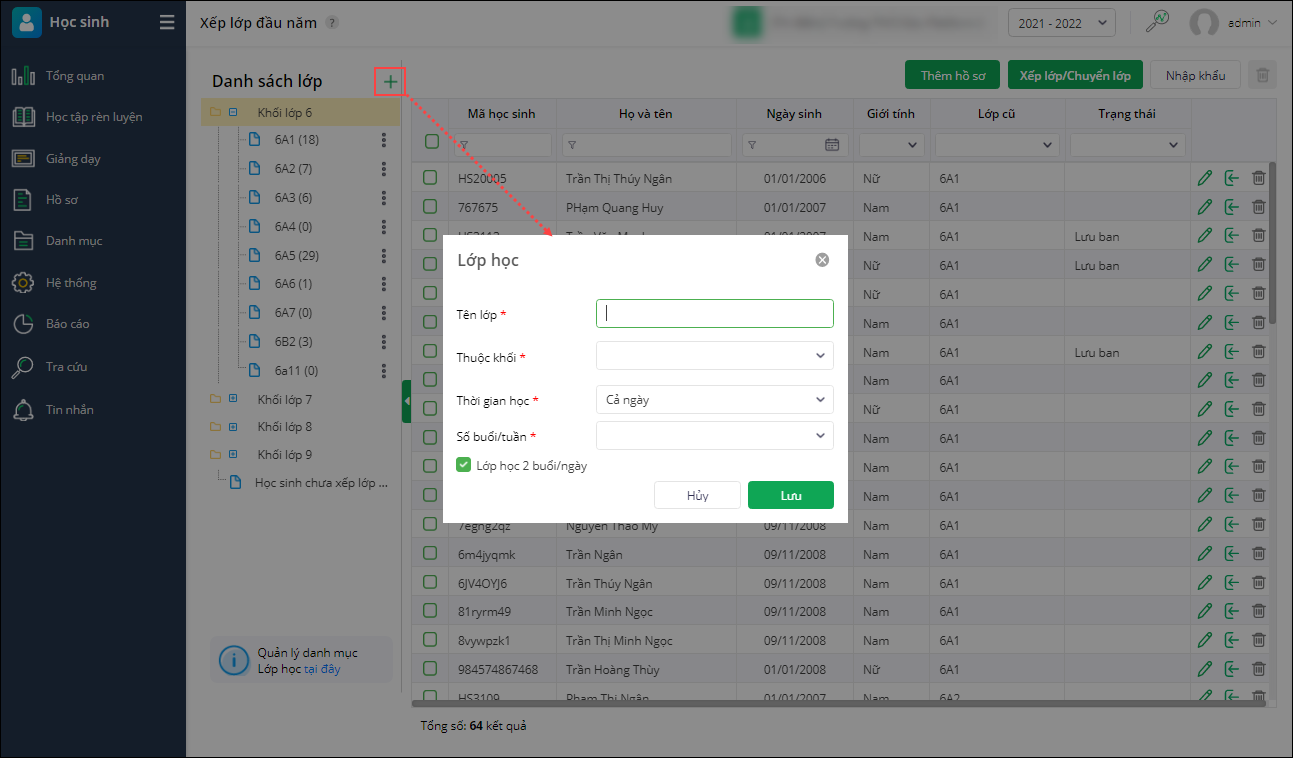Expand the Khối lớp 7 tree node
The width and height of the screenshot is (1293, 758).
pos(233,399)
